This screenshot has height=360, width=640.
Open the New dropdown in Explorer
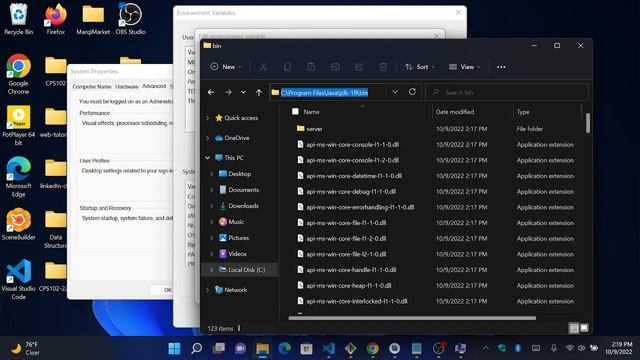(x=226, y=67)
